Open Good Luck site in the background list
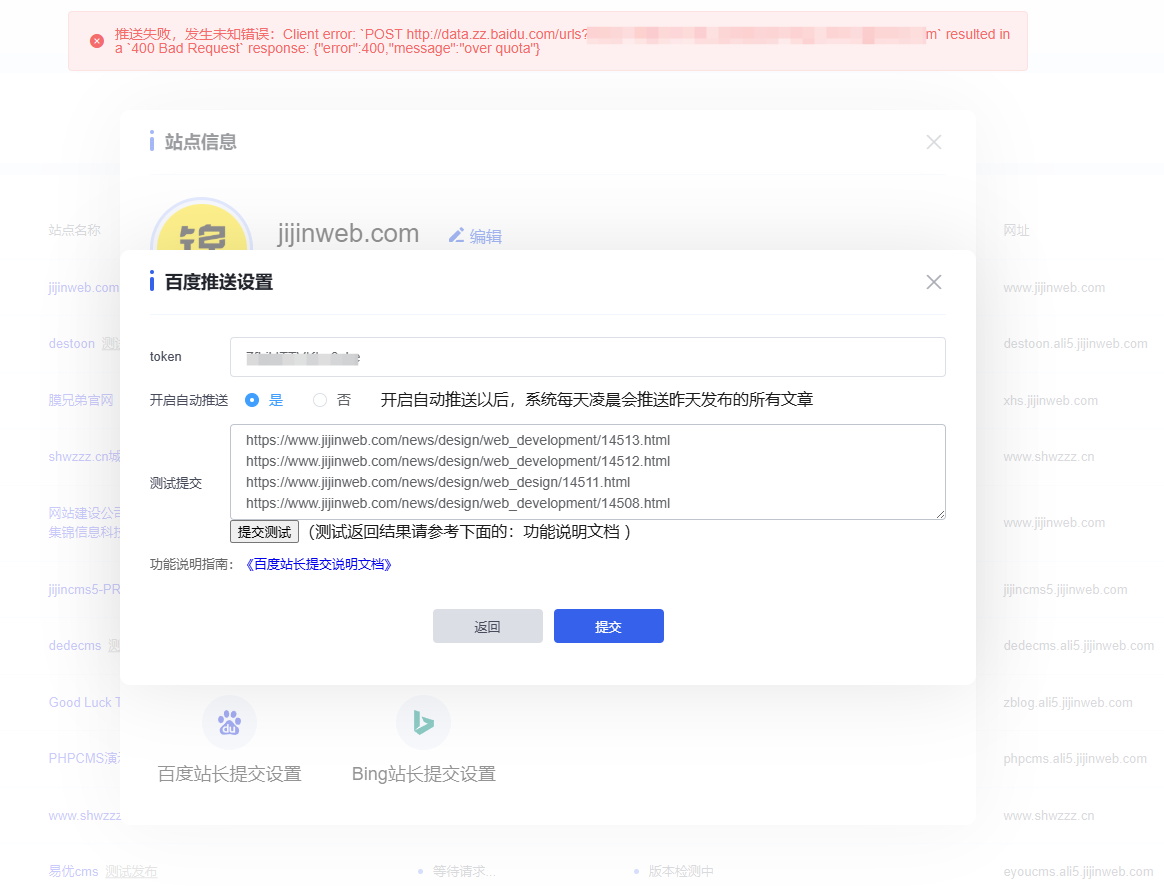Image resolution: width=1164 pixels, height=886 pixels. point(84,703)
